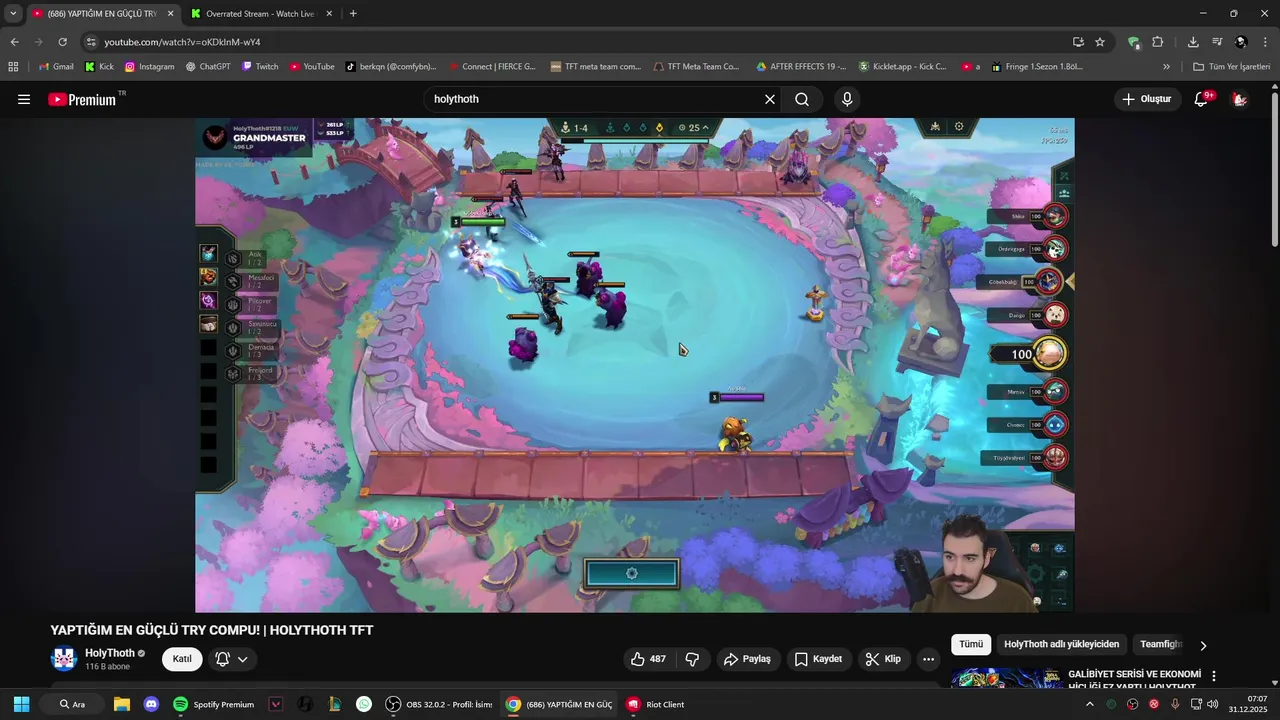The width and height of the screenshot is (1280, 720).
Task: Open File Explorer from the taskbar
Action: (x=121, y=704)
